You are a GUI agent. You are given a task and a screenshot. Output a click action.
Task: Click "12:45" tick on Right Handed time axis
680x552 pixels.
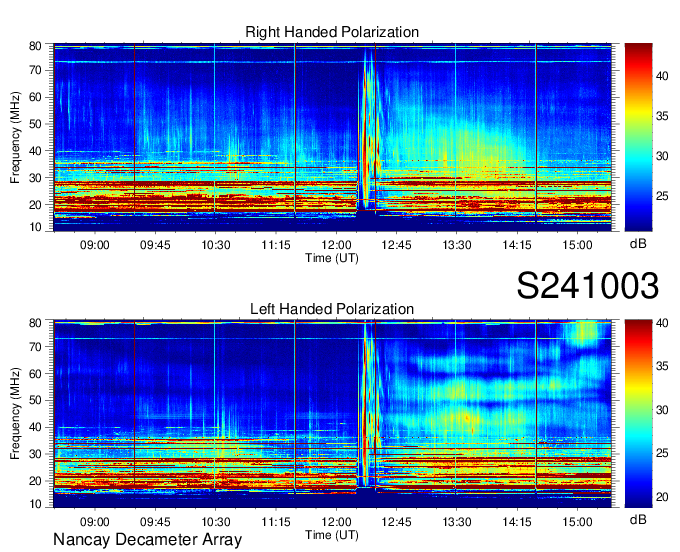(396, 245)
